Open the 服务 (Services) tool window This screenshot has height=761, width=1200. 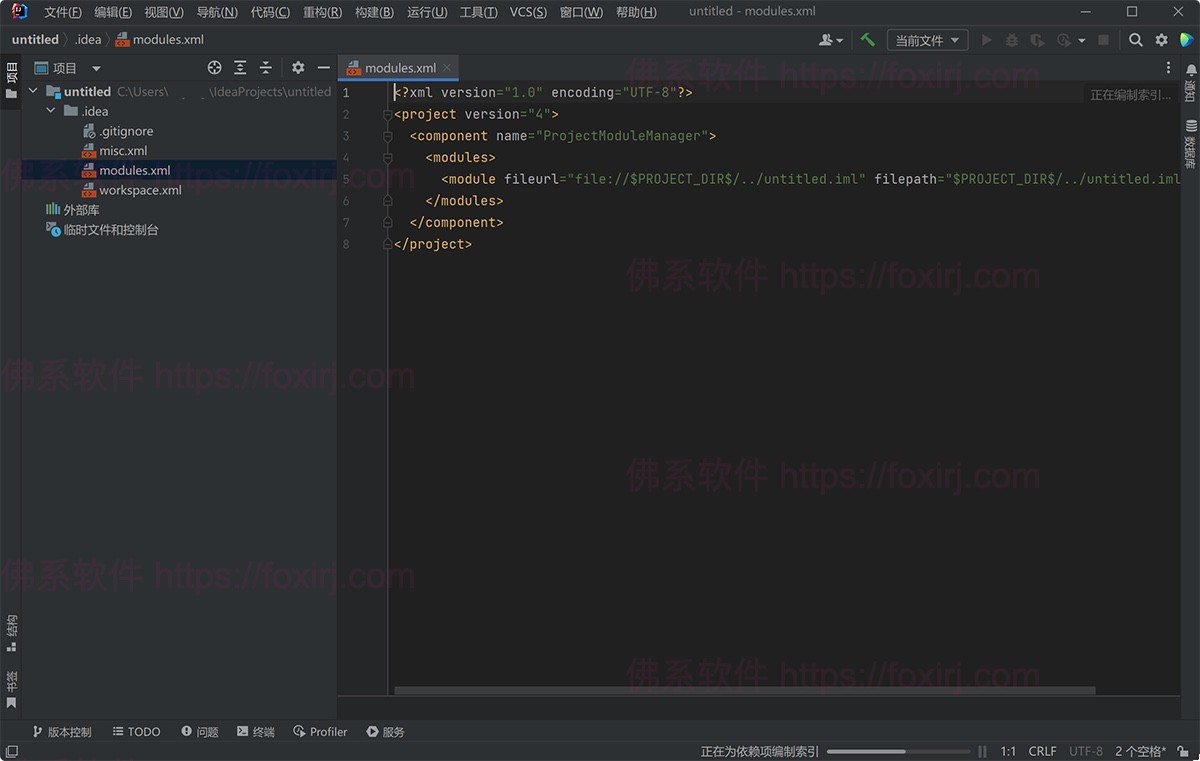click(385, 731)
